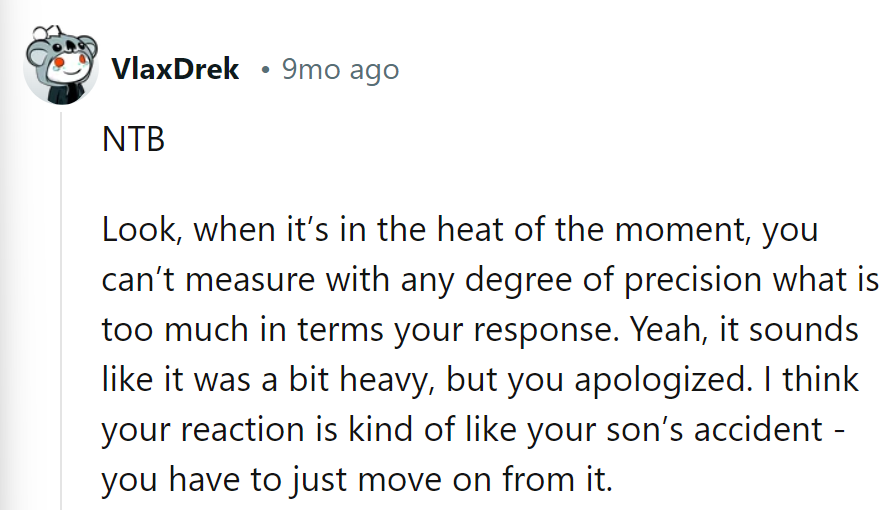The width and height of the screenshot is (892, 510).
Task: Click the word 'precision' in the comment
Action: coord(692,280)
